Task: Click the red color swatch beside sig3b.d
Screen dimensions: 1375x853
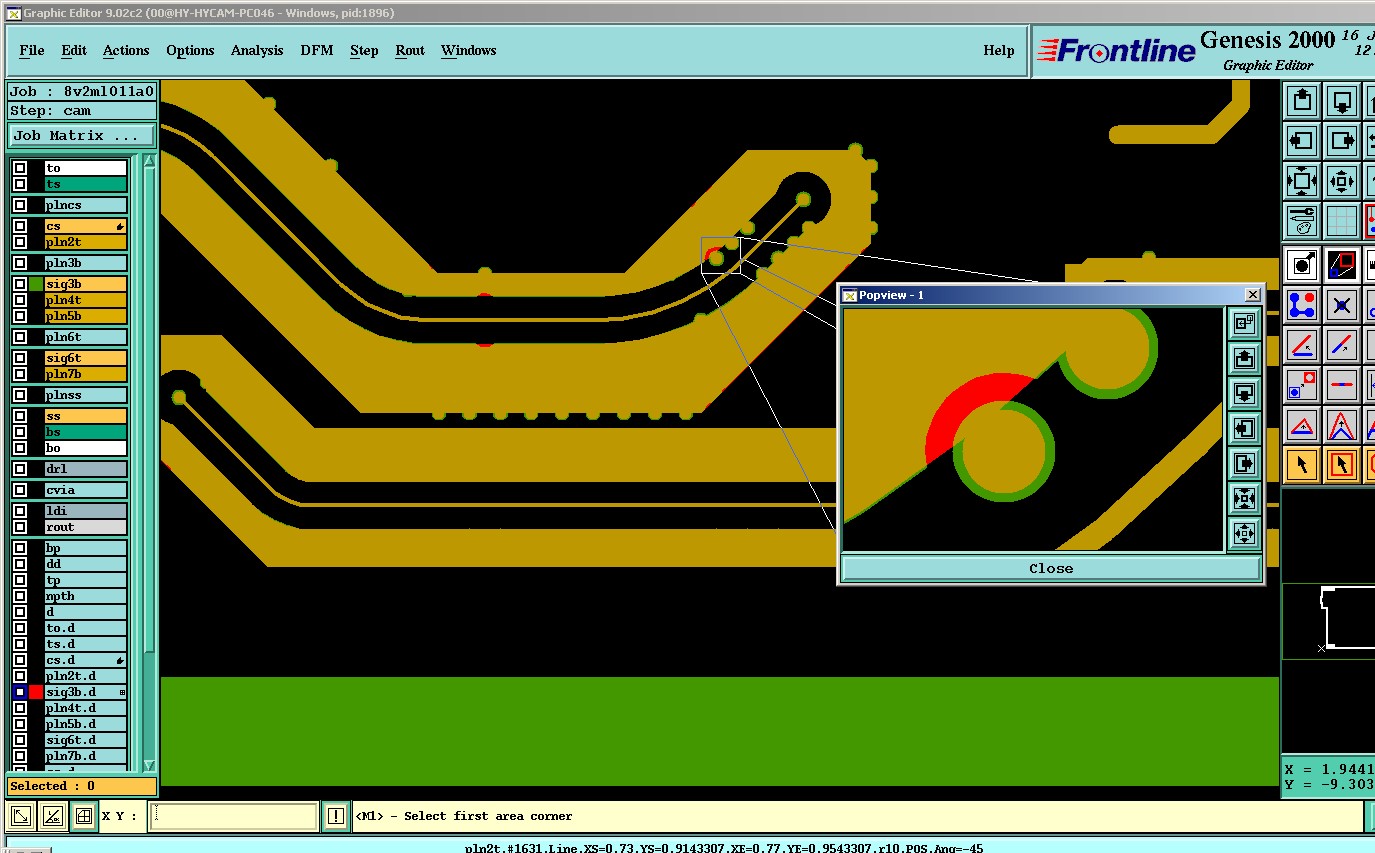Action: coord(36,692)
